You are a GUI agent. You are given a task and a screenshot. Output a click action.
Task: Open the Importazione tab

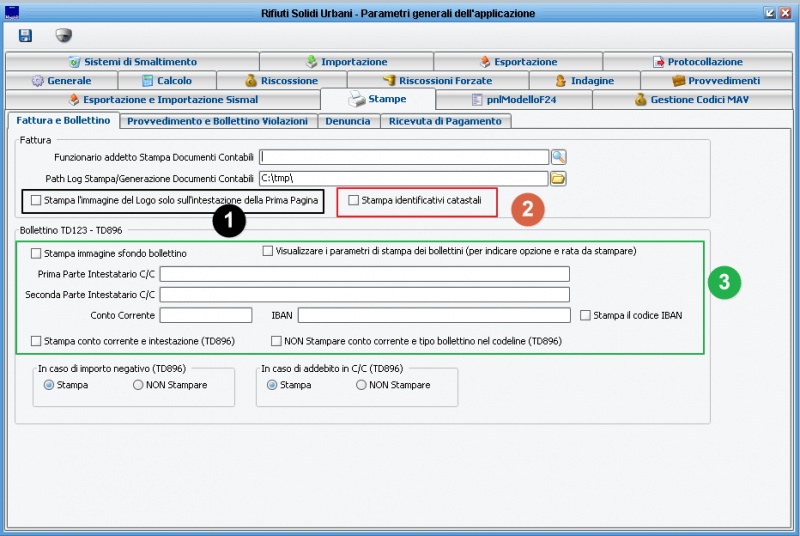(x=346, y=62)
